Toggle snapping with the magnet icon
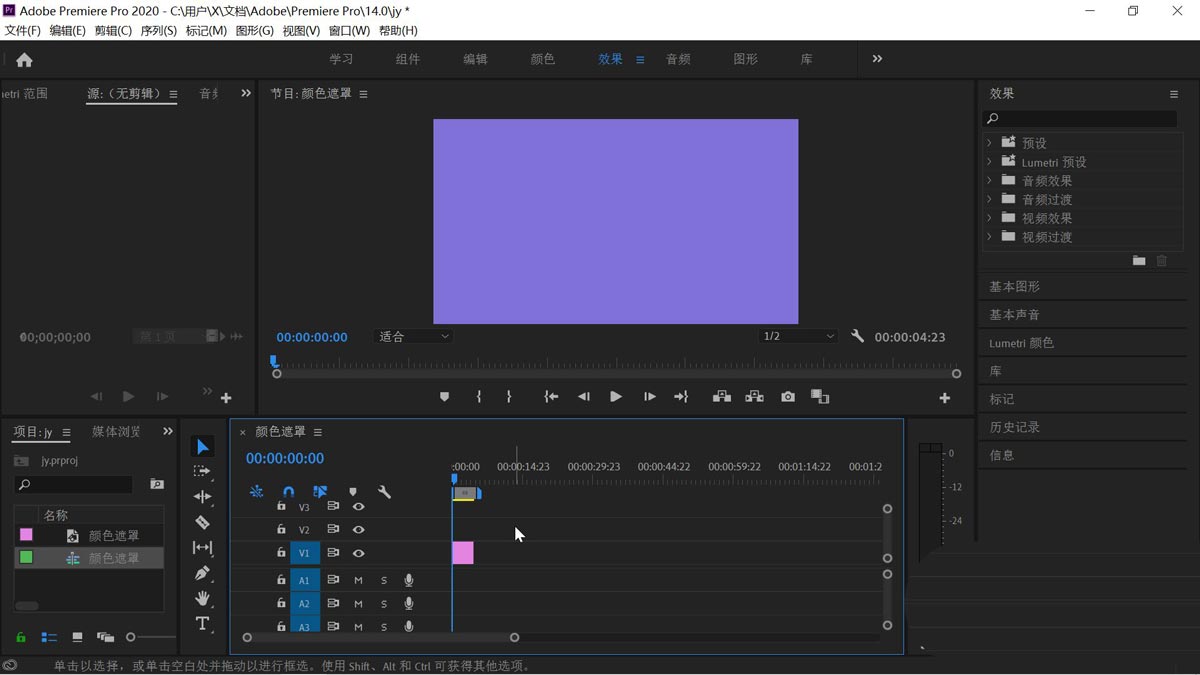1200x675 pixels. click(x=288, y=492)
